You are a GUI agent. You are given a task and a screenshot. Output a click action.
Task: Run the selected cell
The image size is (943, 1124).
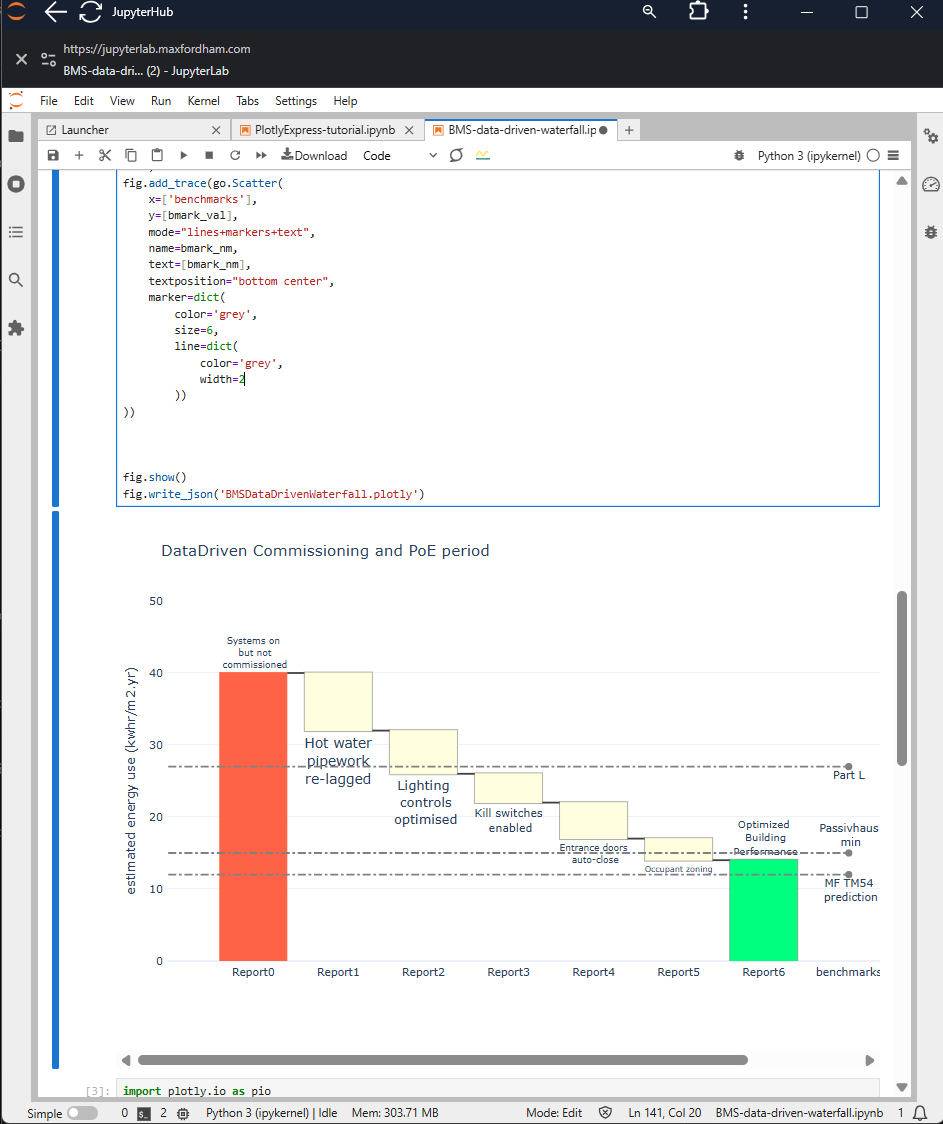(x=183, y=155)
